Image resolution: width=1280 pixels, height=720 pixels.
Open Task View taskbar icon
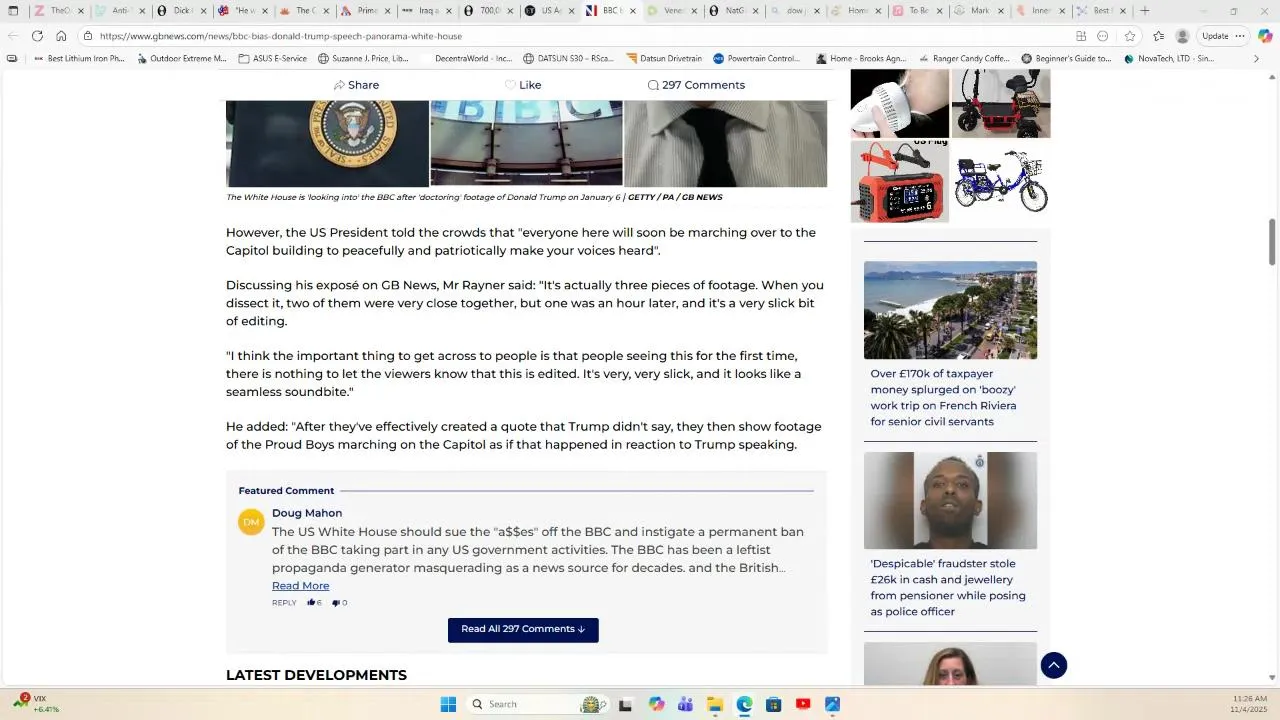click(626, 704)
